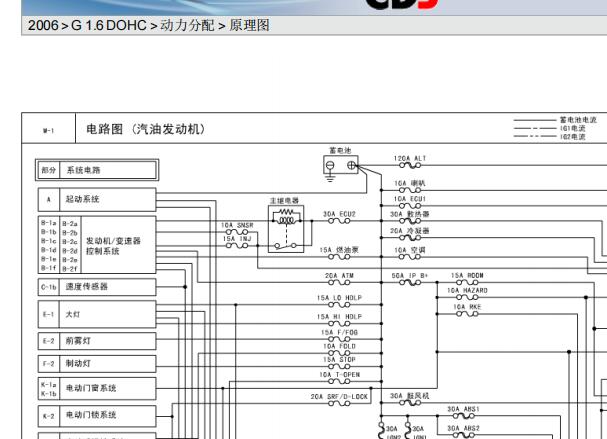The image size is (607, 439).
Task: Click the 30A ECU2 fuse label
Action: (x=340, y=214)
